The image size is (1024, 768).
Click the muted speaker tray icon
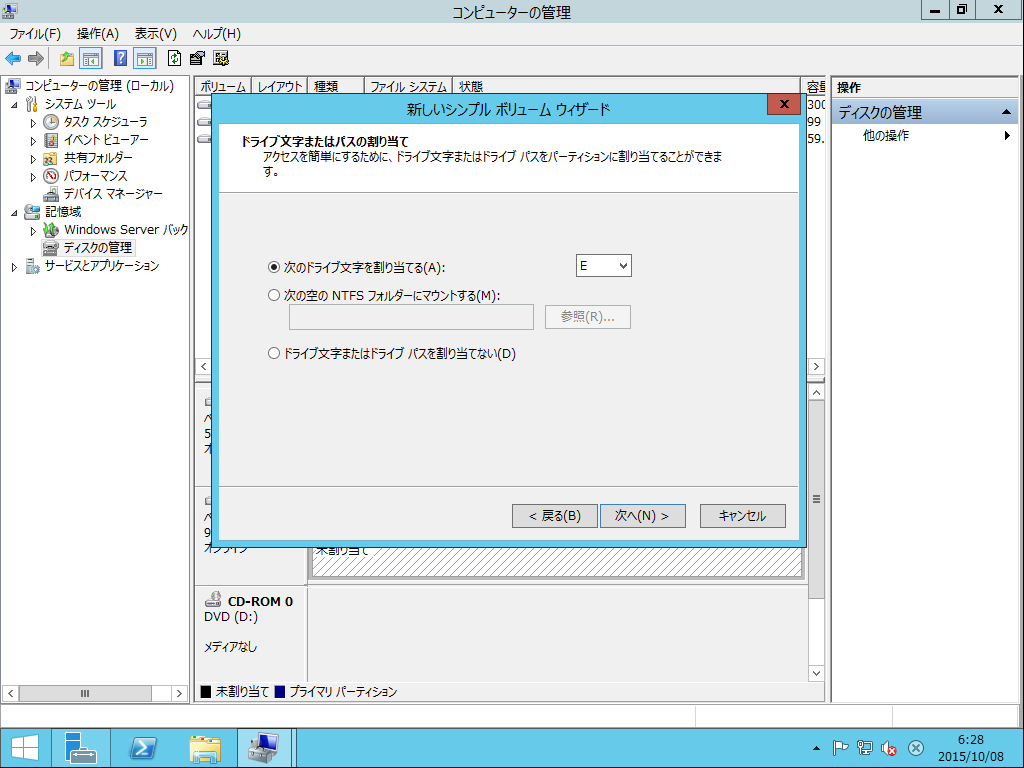pyautogui.click(x=889, y=748)
